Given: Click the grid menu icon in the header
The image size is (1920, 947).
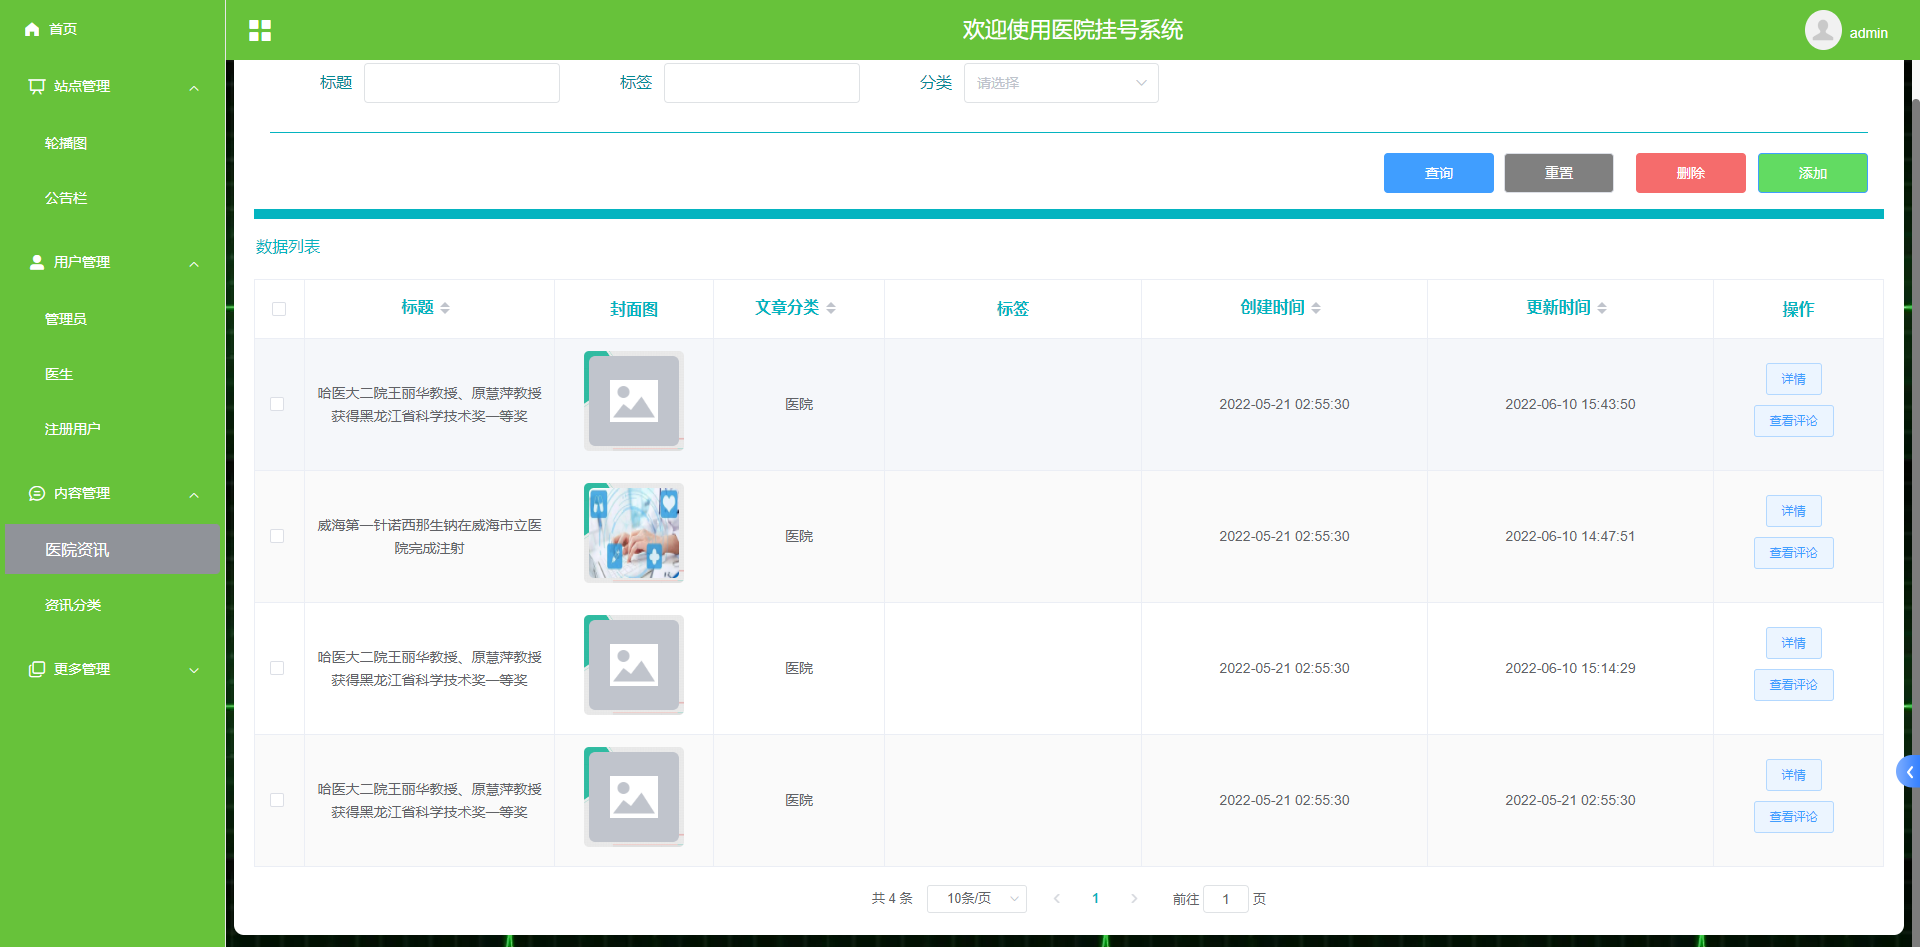Looking at the screenshot, I should (260, 30).
